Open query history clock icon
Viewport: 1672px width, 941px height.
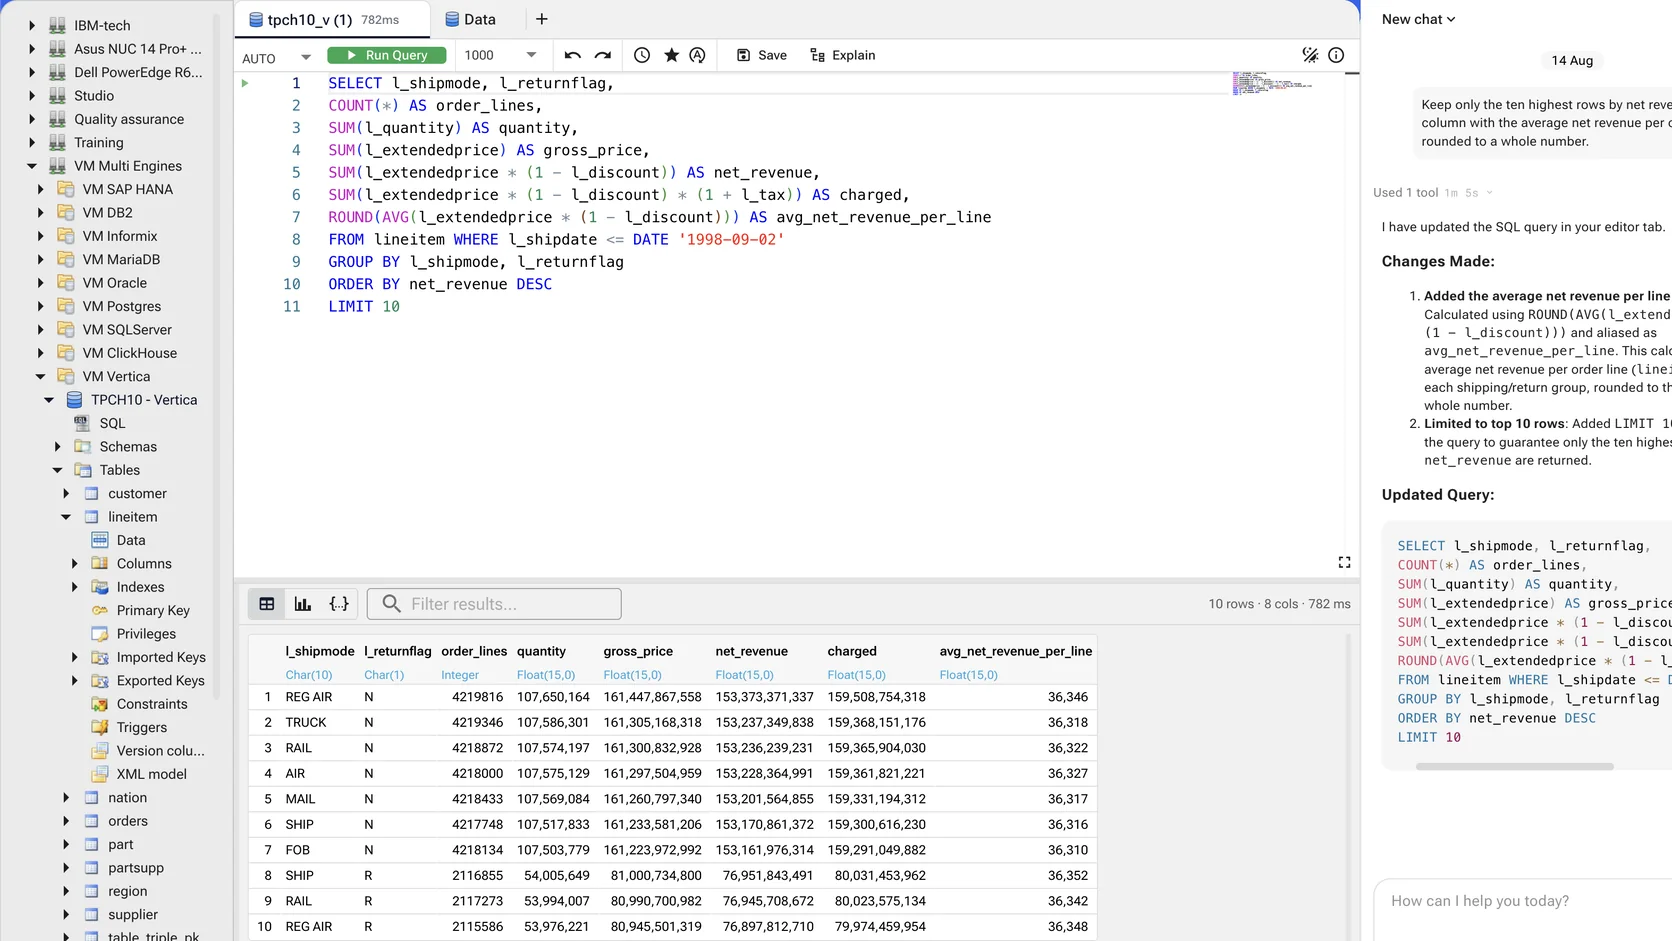point(642,55)
